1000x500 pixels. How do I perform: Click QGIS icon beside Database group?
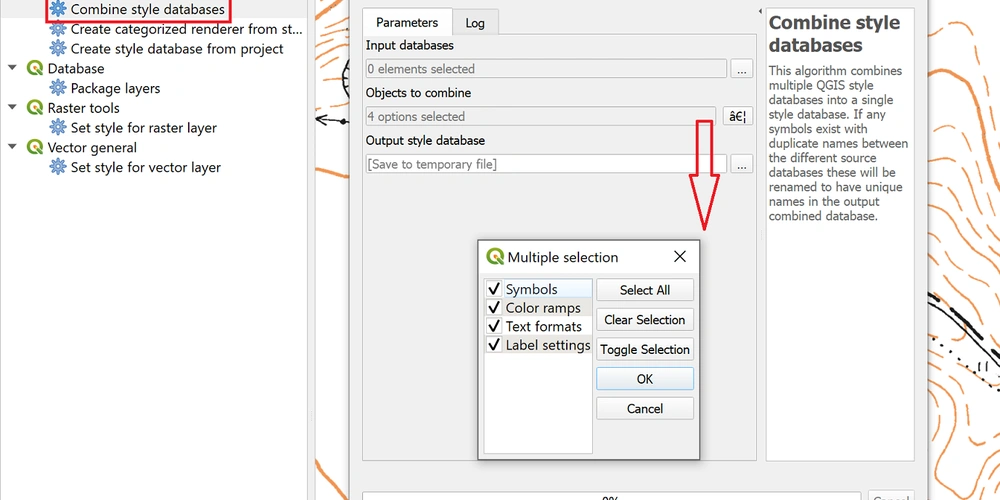[x=34, y=69]
